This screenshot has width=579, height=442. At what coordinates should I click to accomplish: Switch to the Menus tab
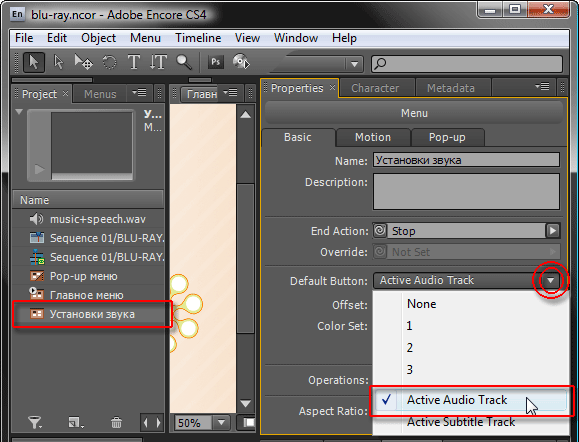pyautogui.click(x=100, y=94)
